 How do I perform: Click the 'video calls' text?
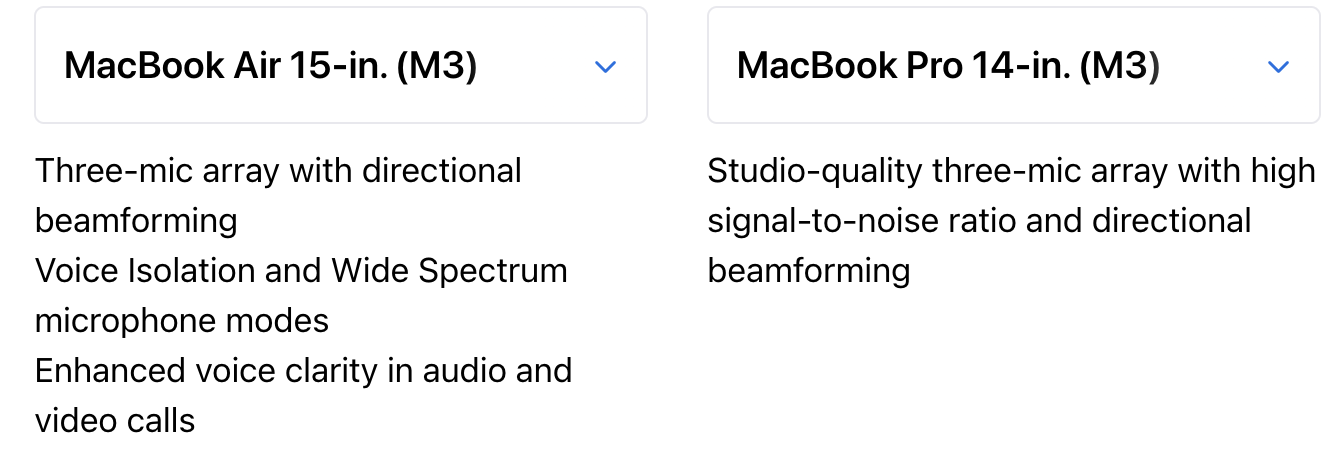[x=115, y=421]
